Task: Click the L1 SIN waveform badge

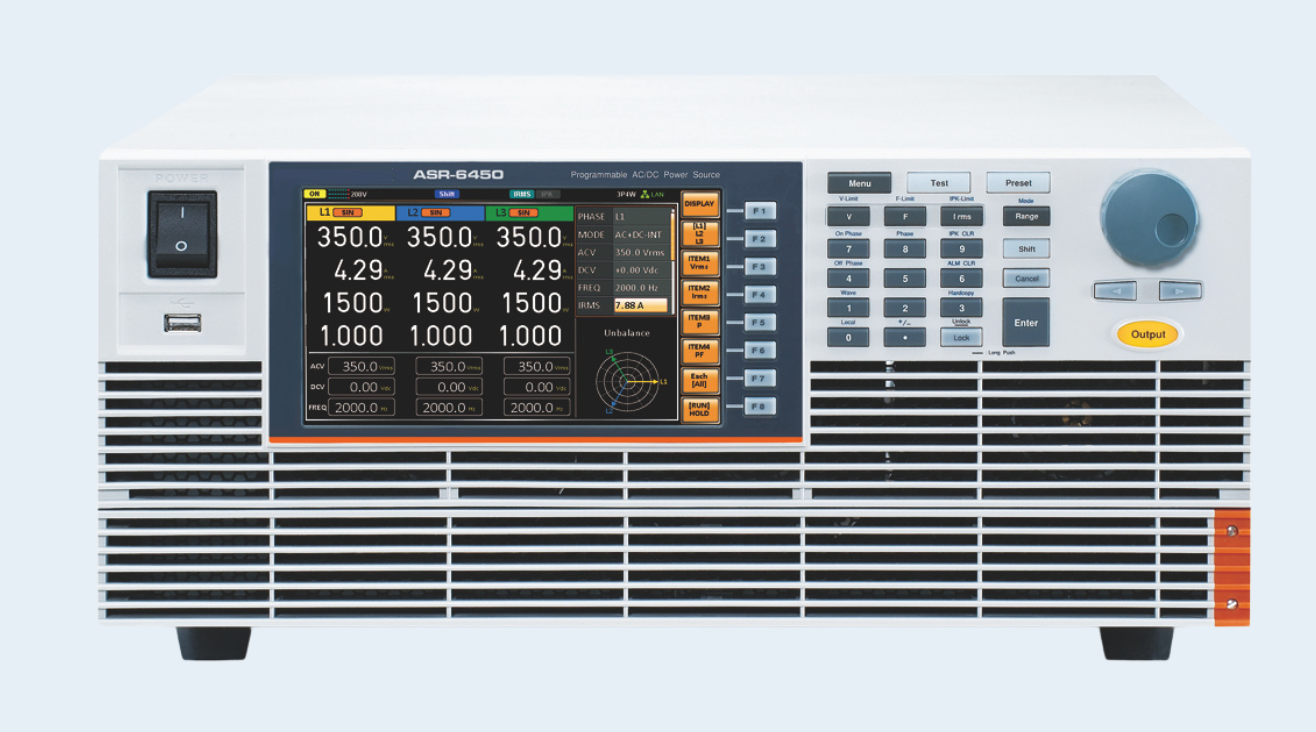Action: [x=349, y=213]
